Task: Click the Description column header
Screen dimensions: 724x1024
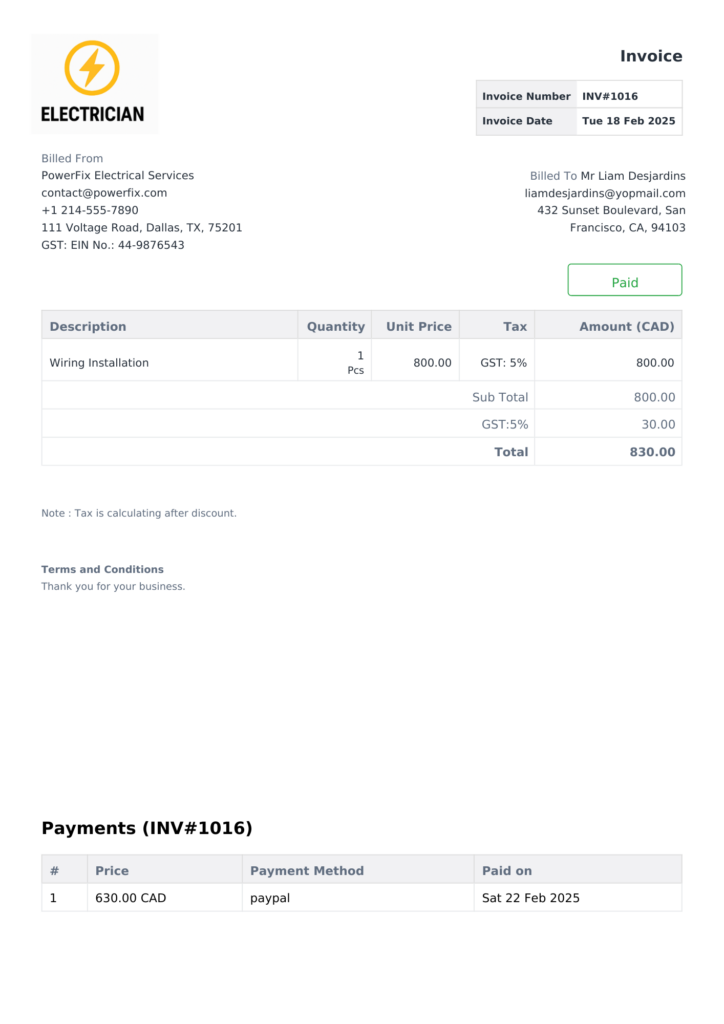Action: [88, 327]
